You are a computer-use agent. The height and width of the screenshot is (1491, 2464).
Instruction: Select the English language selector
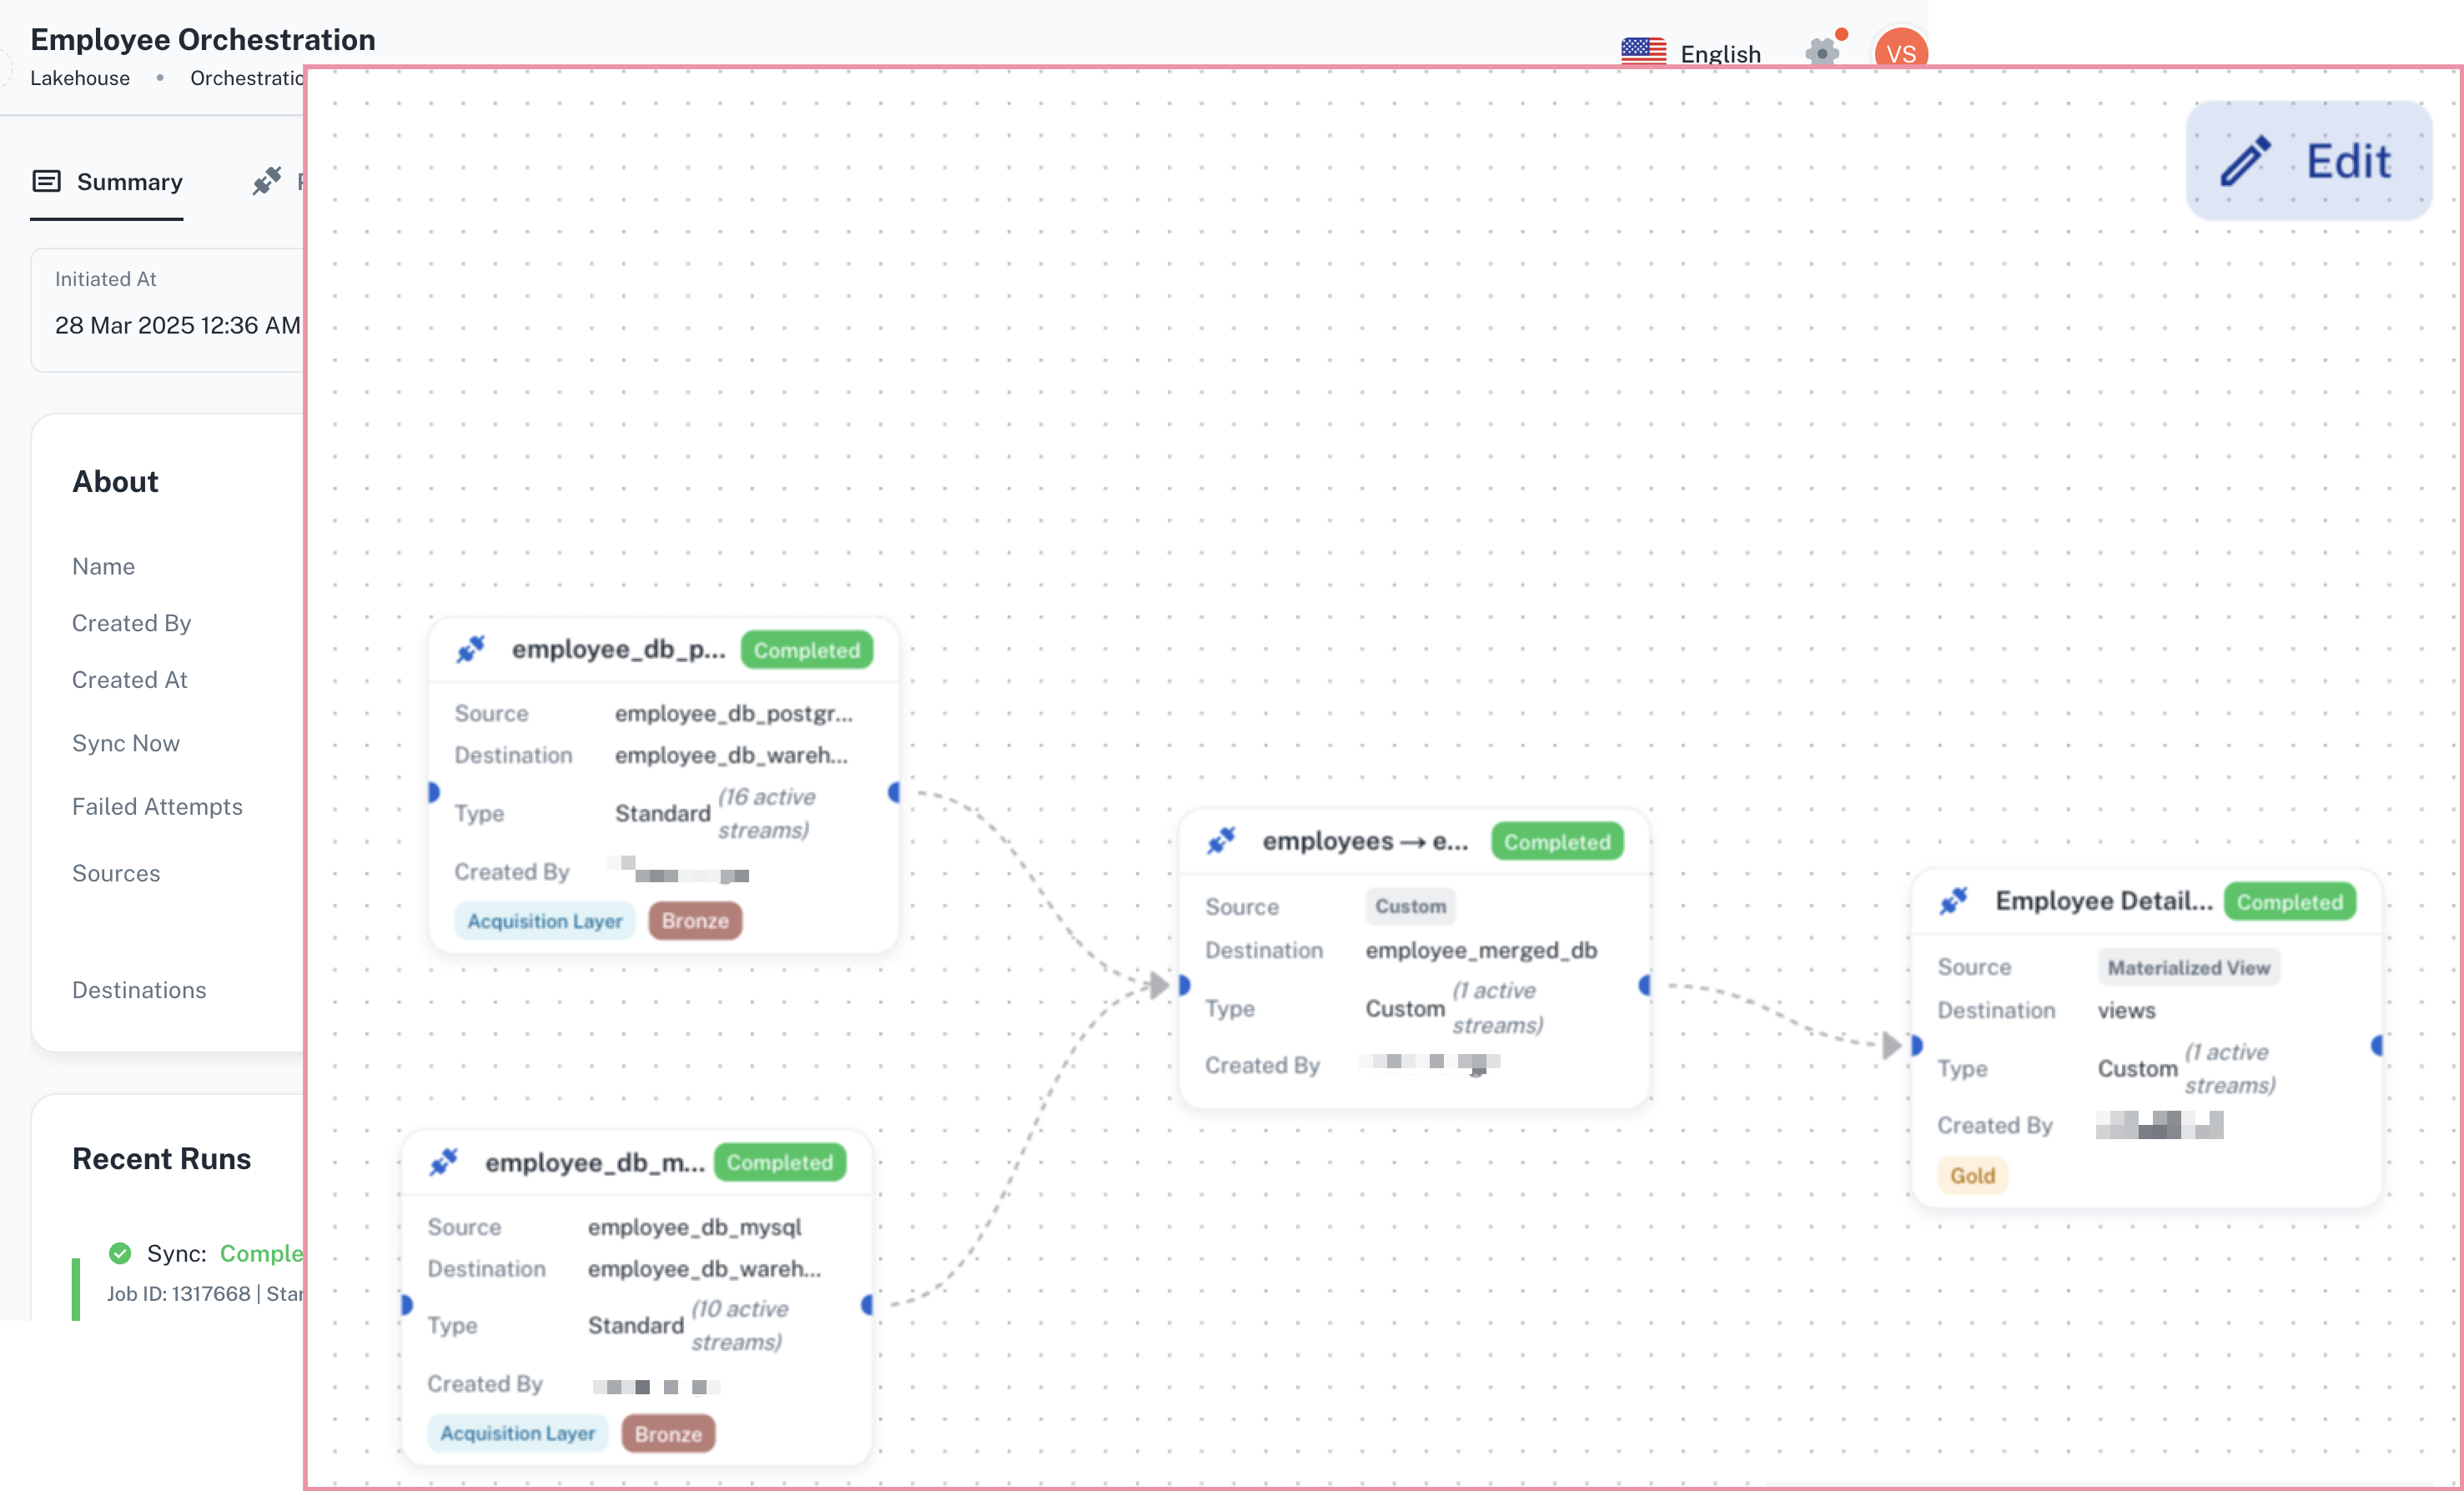tap(1691, 53)
